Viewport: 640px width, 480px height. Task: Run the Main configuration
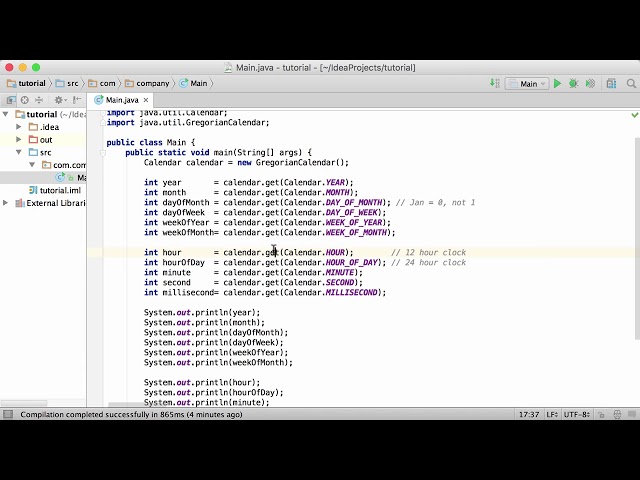click(x=557, y=84)
